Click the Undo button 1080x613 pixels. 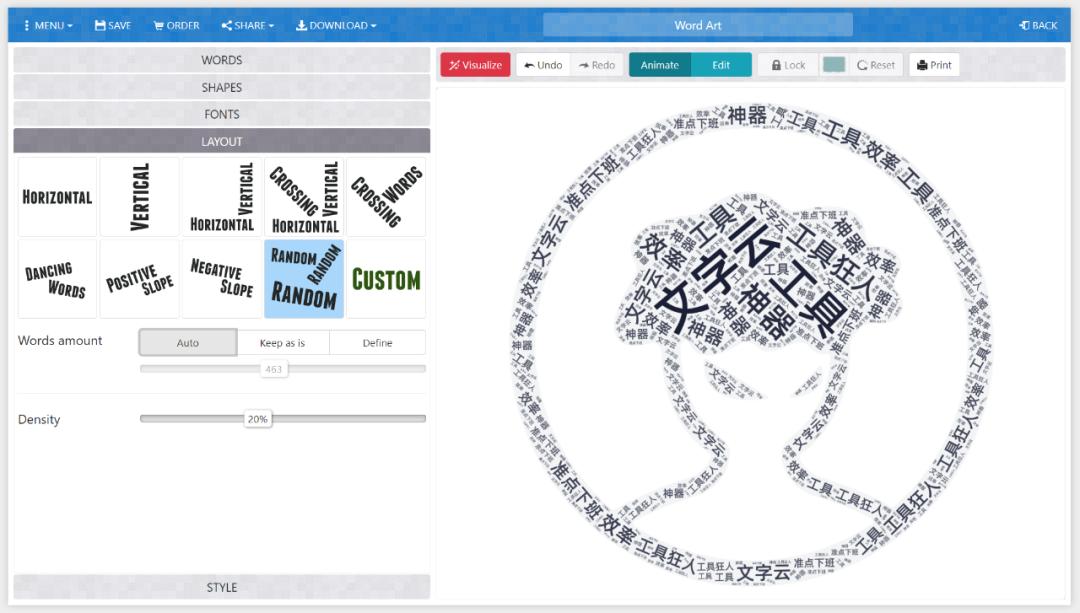543,65
